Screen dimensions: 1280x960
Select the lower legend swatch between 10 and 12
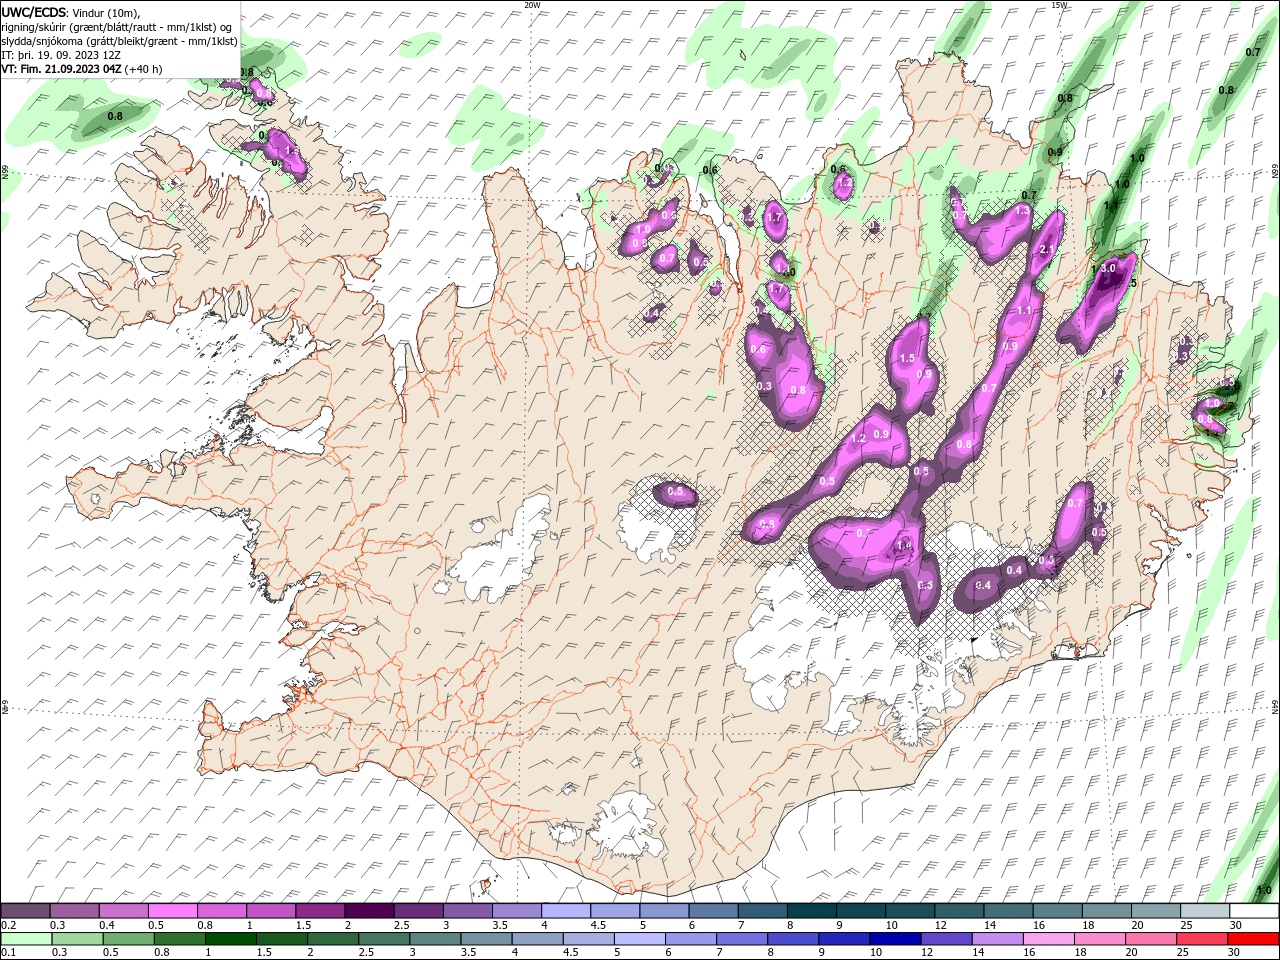[x=894, y=939]
